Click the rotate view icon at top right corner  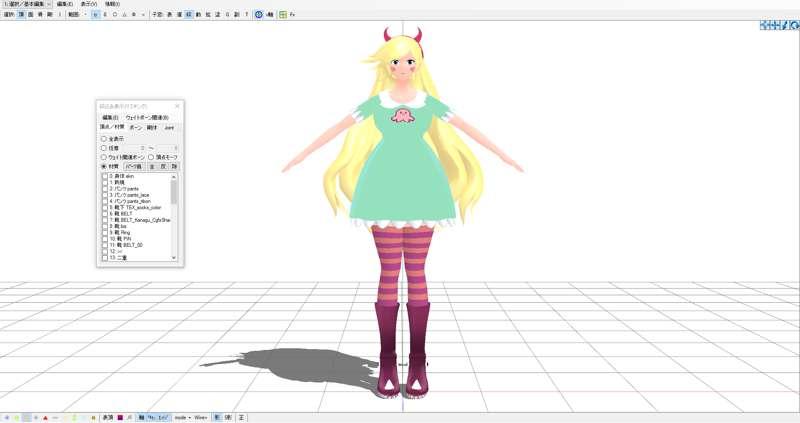pyautogui.click(x=795, y=26)
